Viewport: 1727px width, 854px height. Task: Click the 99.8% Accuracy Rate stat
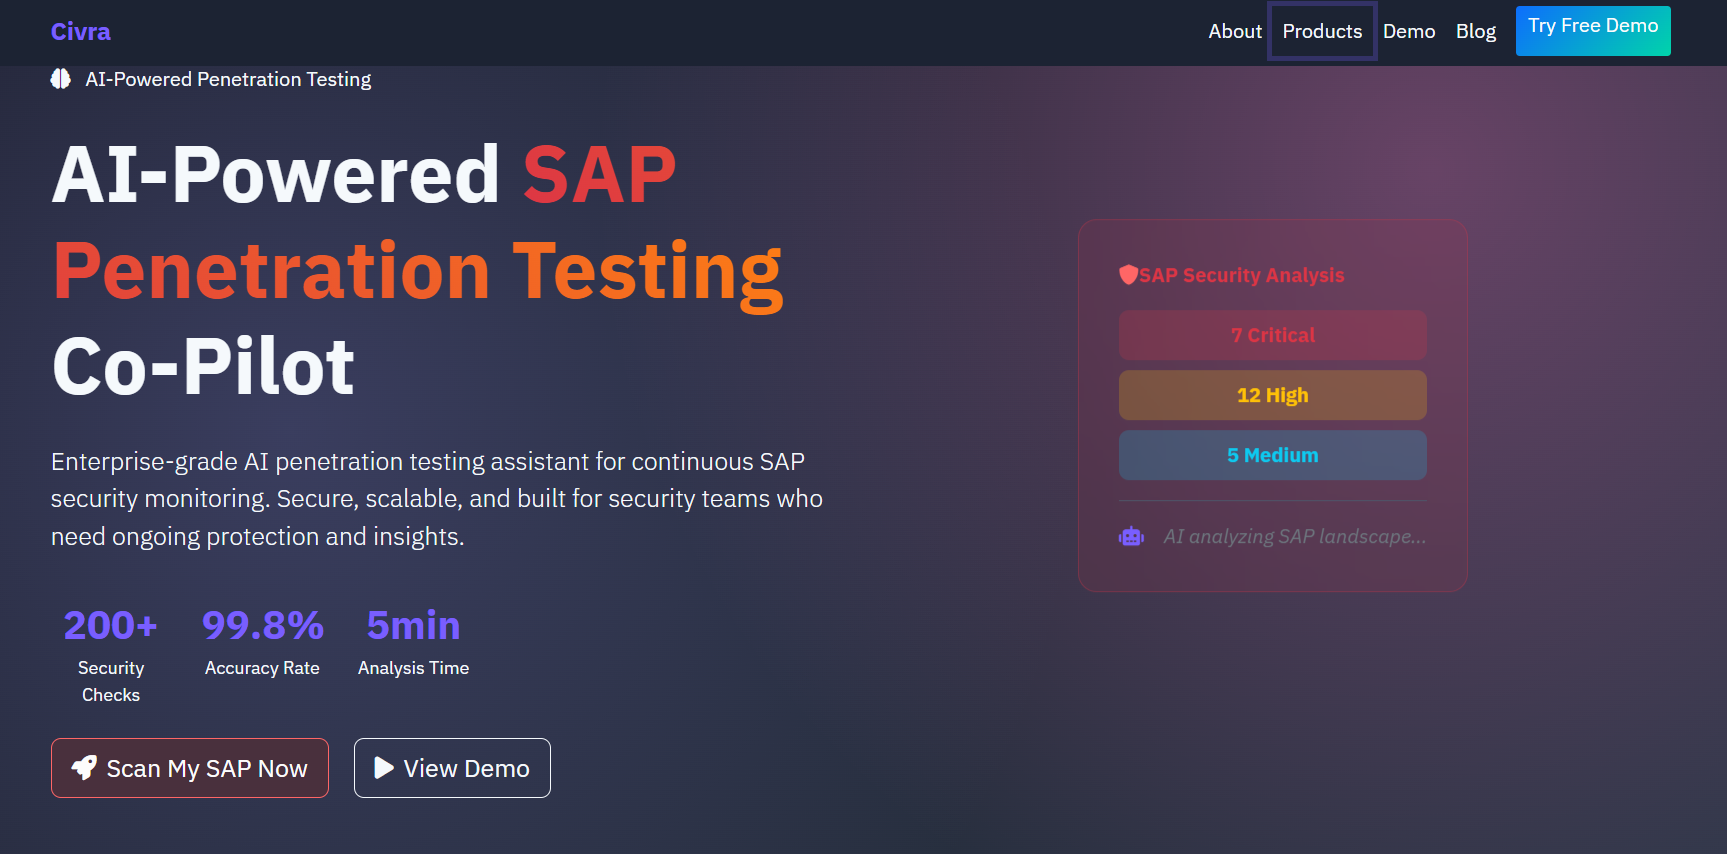262,642
